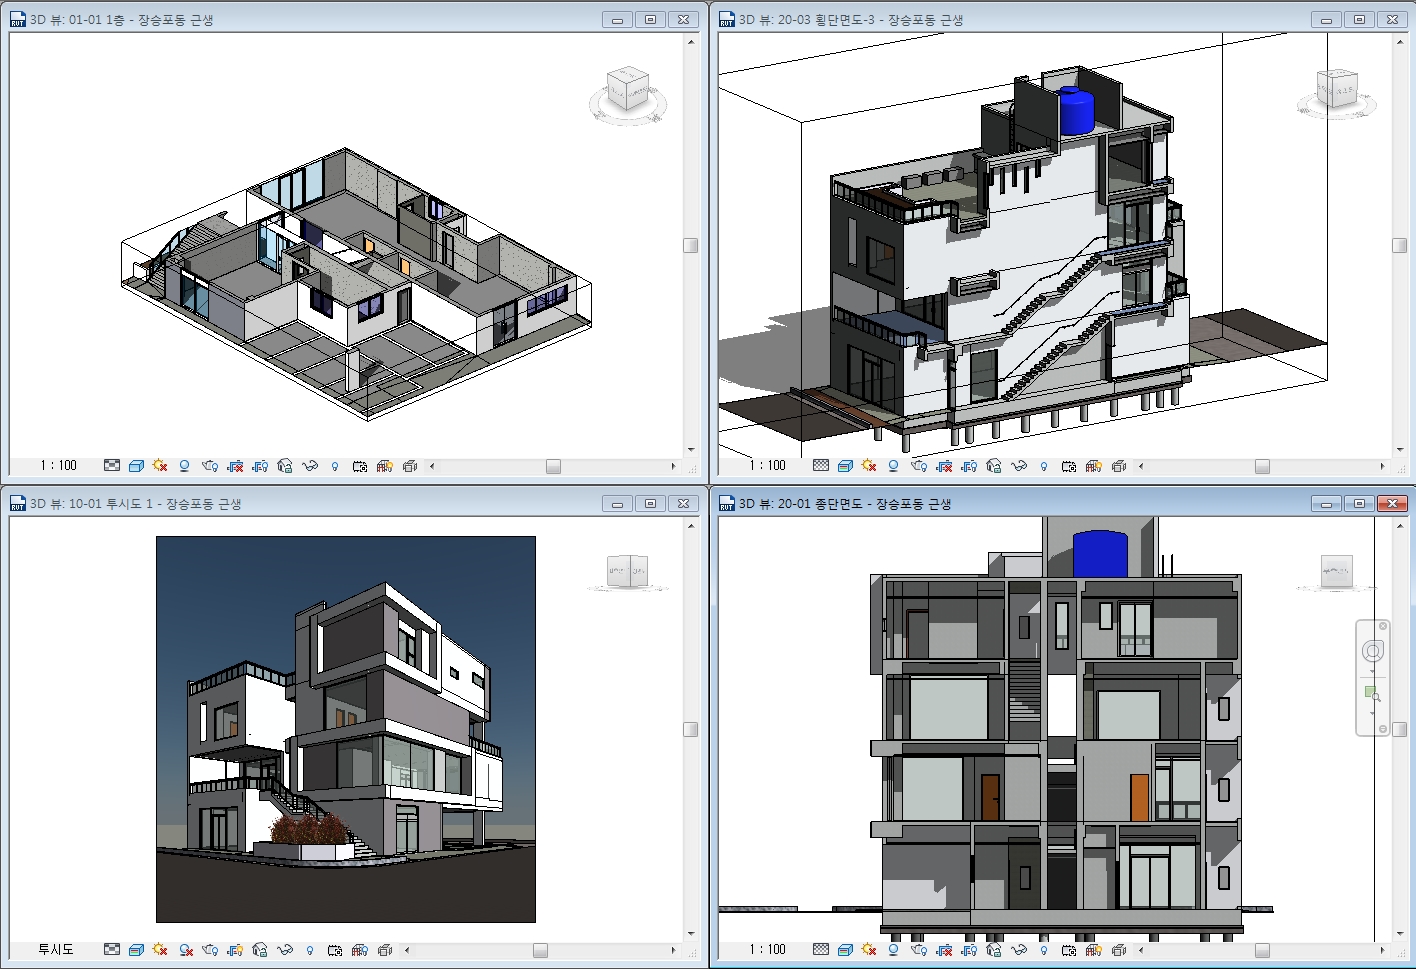Image resolution: width=1416 pixels, height=969 pixels.
Task: Activate the 3D 뷰: 20-03 횡단면도-3 window title
Action: (851, 20)
